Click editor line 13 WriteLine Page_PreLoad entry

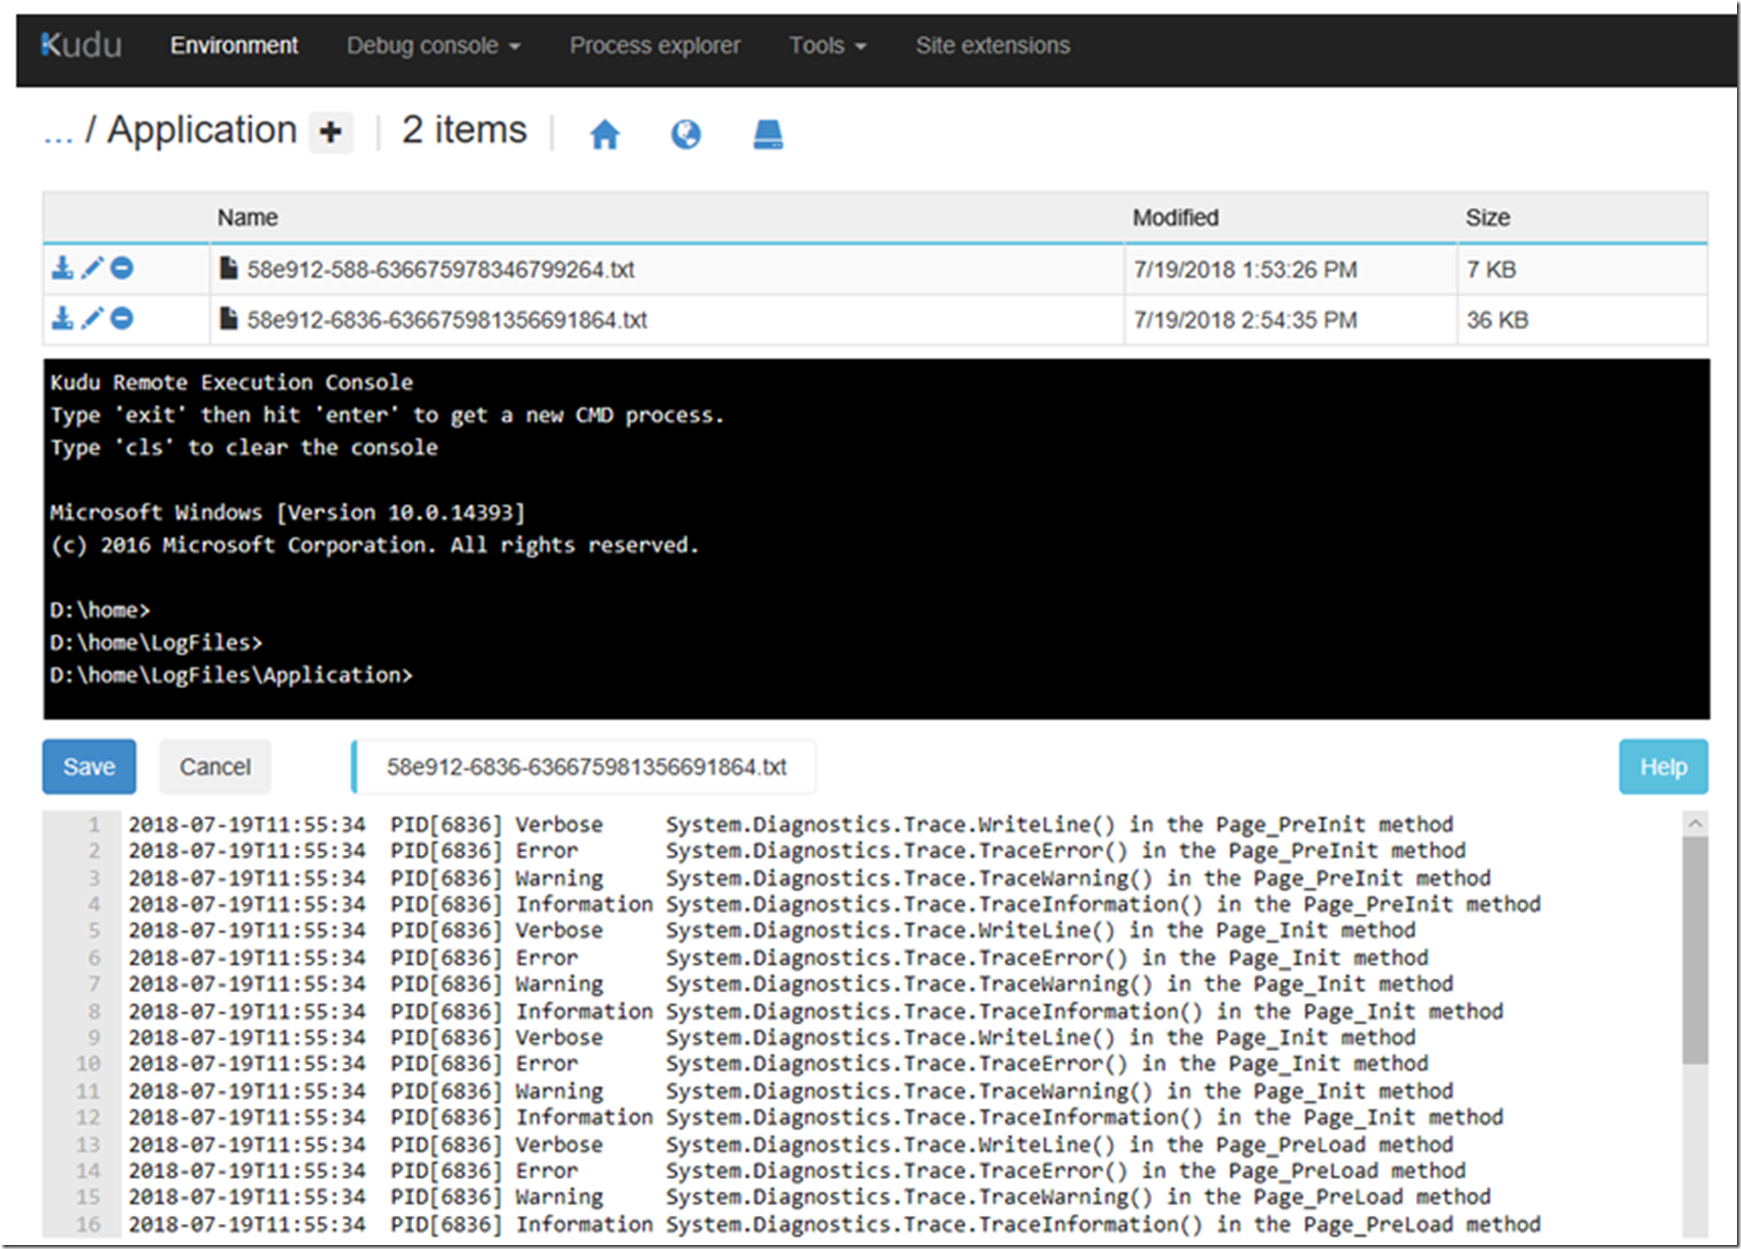coord(790,1144)
